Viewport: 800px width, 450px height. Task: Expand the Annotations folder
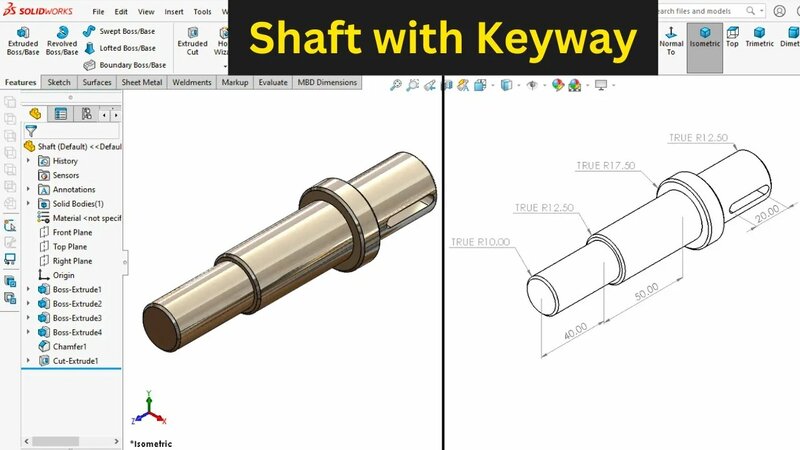click(x=29, y=189)
